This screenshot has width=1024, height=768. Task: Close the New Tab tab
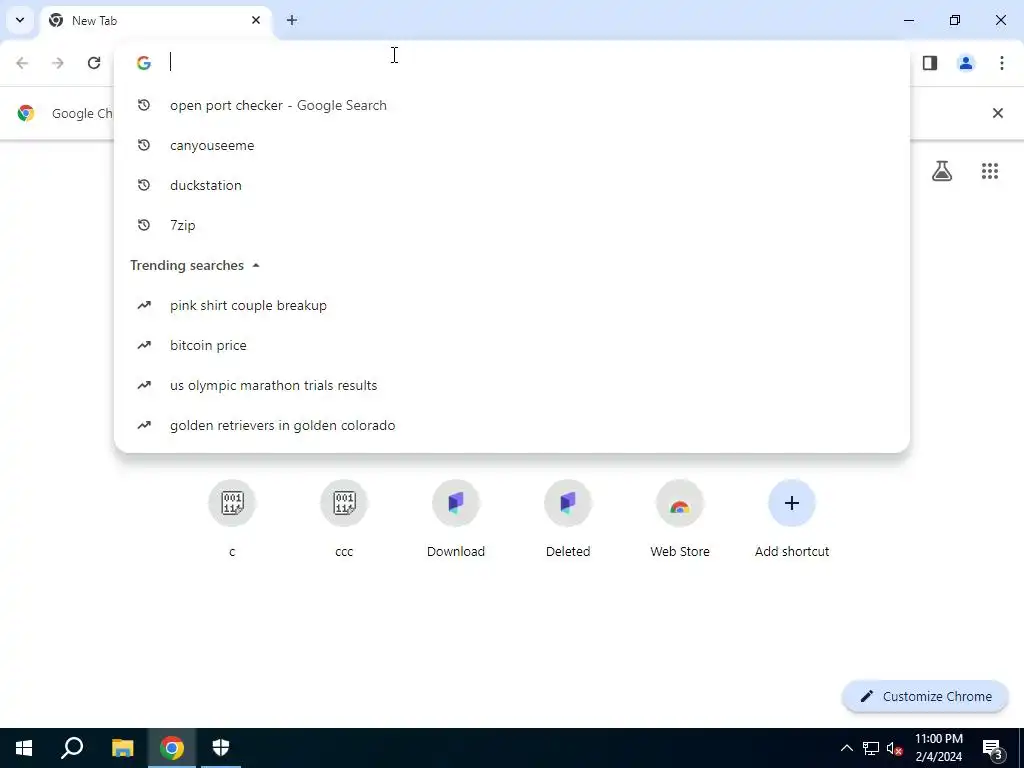click(x=256, y=20)
